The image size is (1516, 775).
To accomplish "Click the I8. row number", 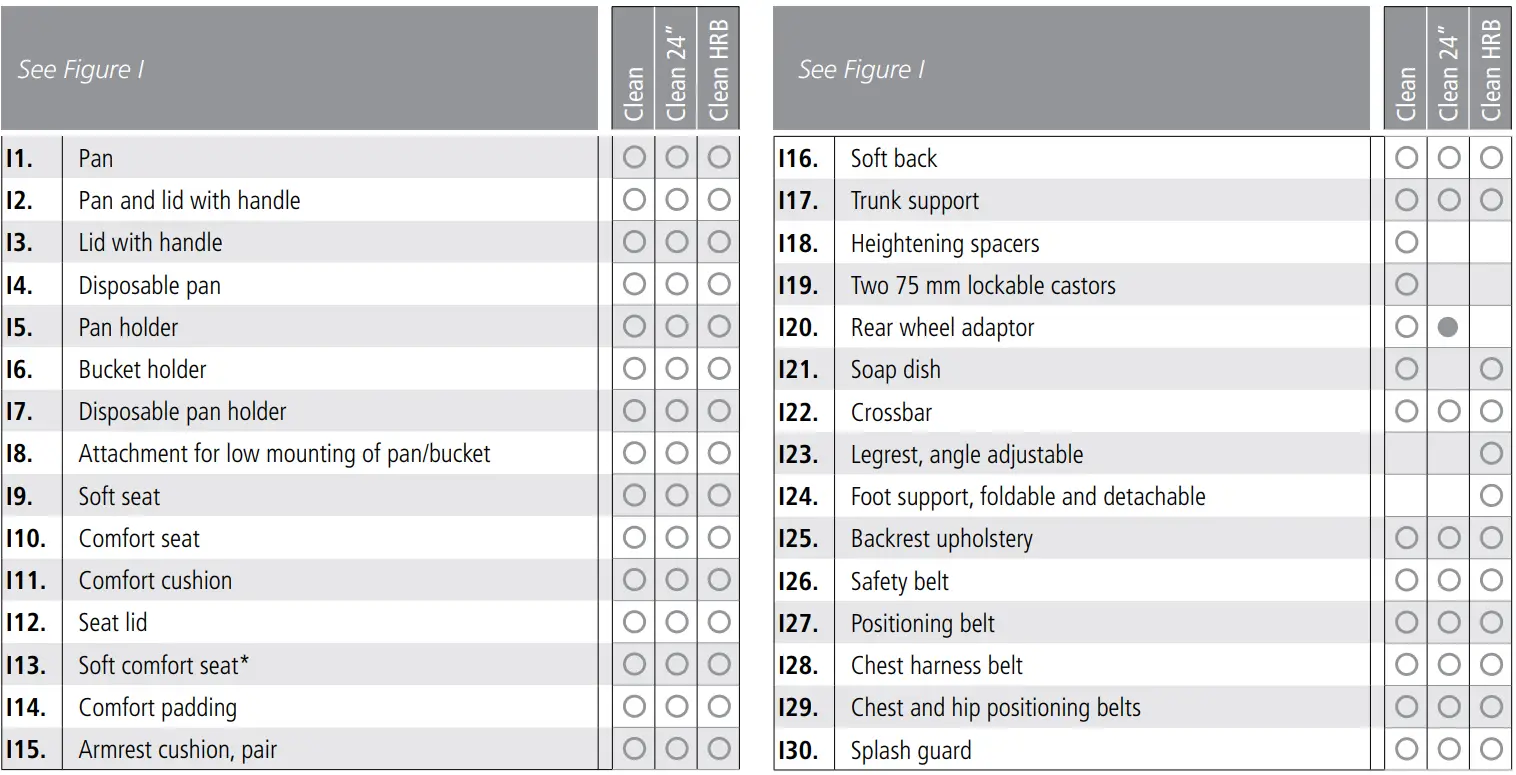I will click(20, 454).
